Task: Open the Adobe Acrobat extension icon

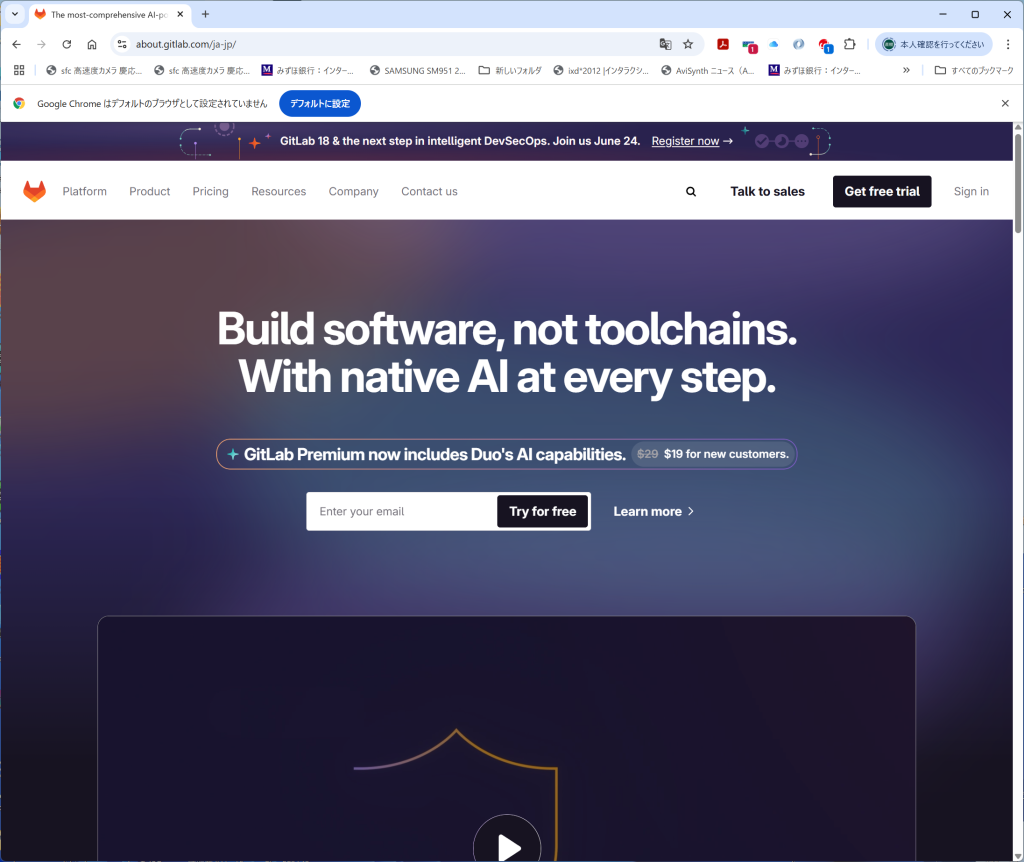Action: pos(723,44)
